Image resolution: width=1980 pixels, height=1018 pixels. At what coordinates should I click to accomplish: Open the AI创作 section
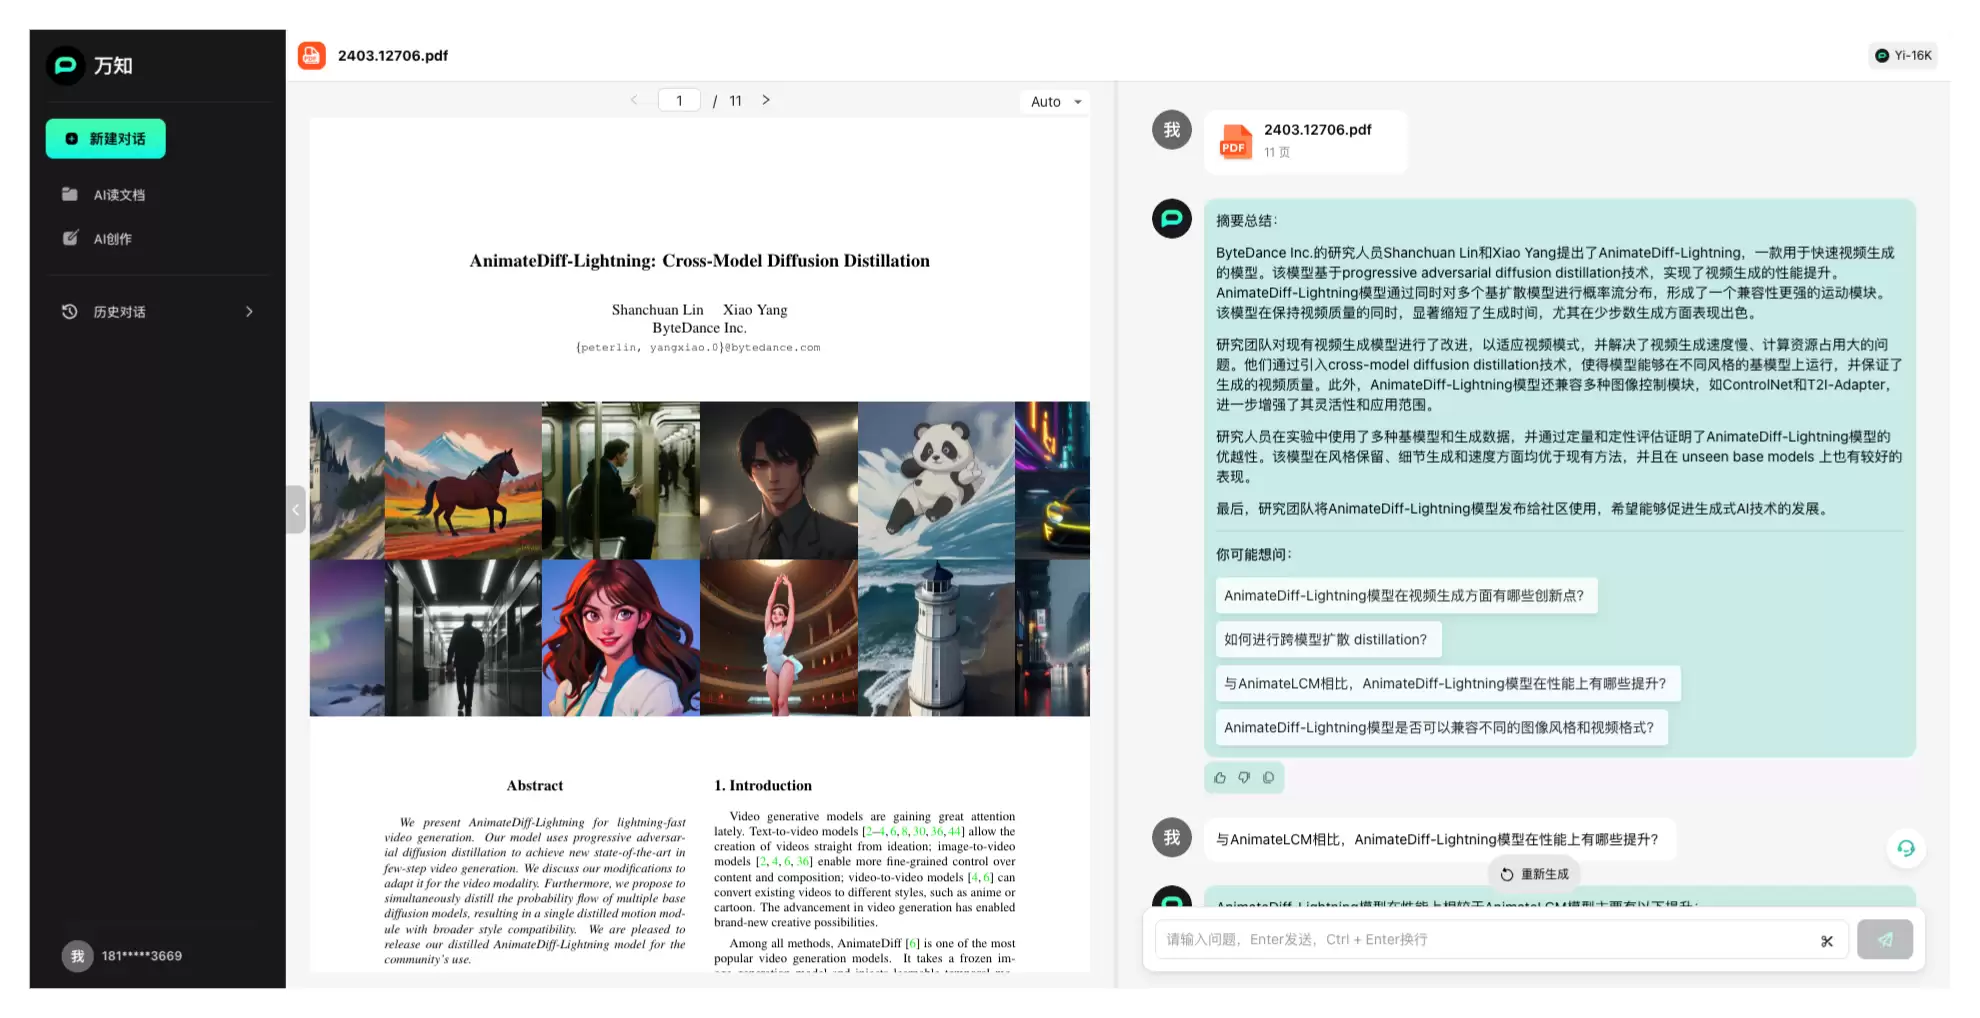click(112, 239)
